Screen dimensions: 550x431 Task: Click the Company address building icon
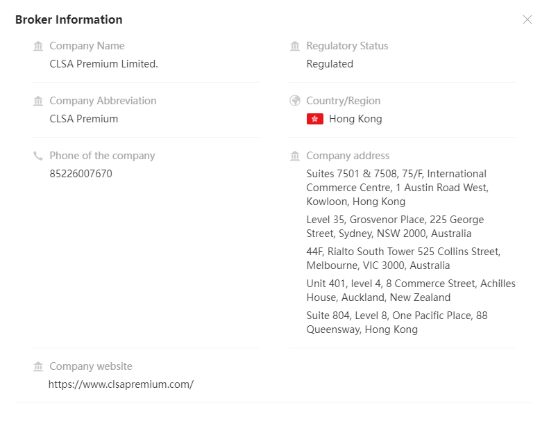pyautogui.click(x=295, y=156)
